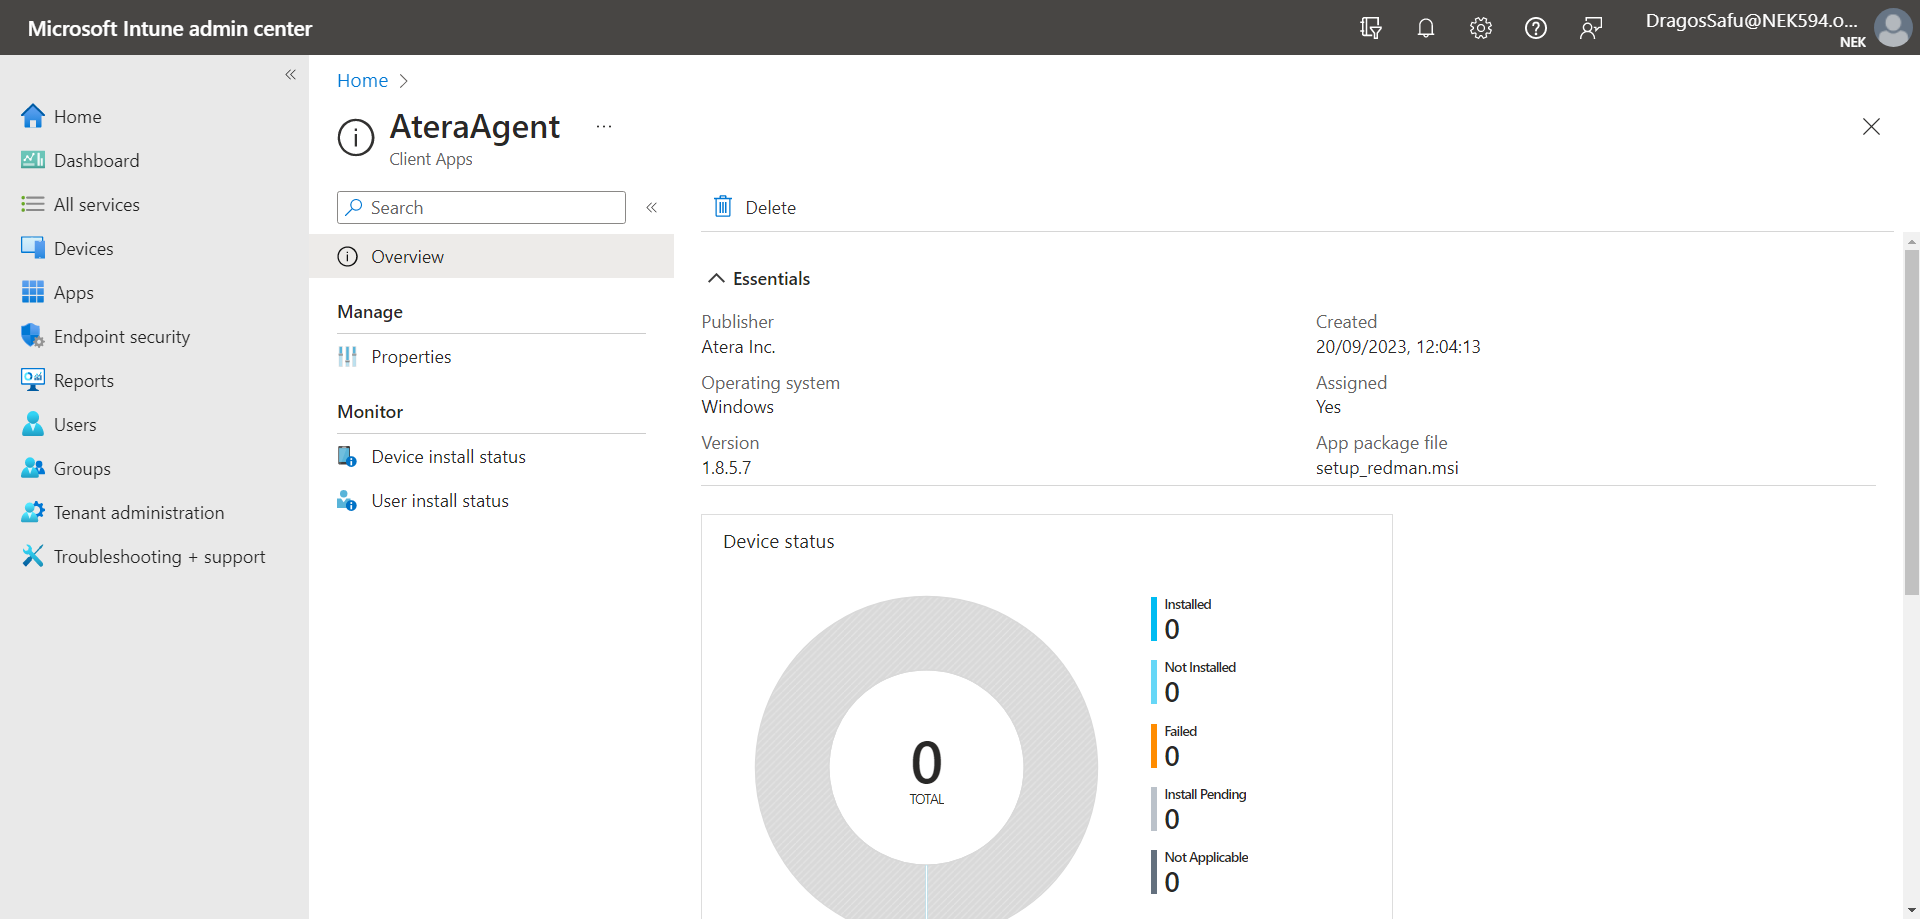Select Overview in resource menu

pyautogui.click(x=491, y=257)
